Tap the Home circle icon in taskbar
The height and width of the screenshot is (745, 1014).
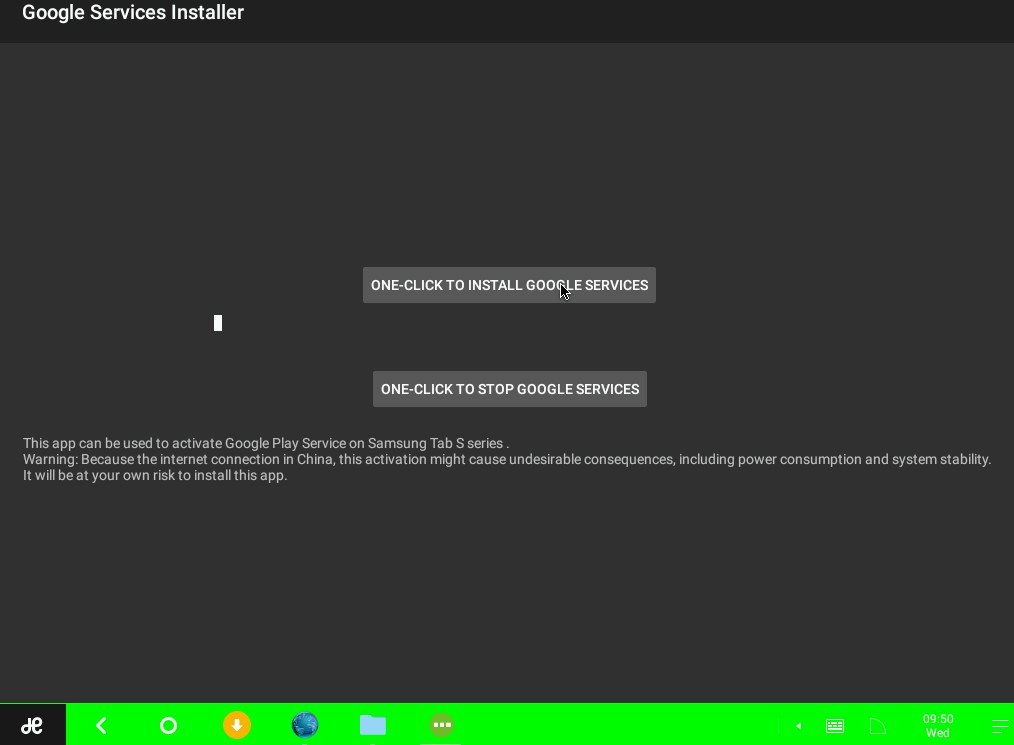tap(168, 725)
